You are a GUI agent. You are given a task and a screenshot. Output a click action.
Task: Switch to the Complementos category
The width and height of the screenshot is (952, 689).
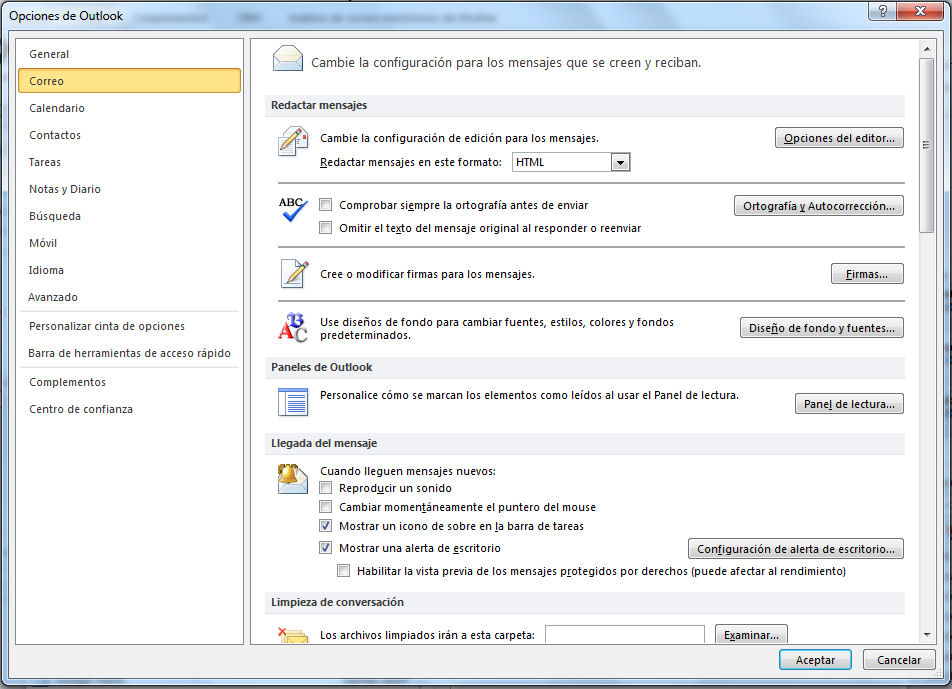(129, 382)
